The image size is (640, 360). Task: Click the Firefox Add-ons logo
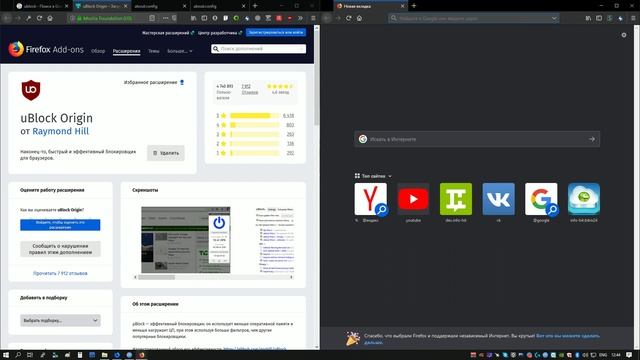(x=46, y=49)
